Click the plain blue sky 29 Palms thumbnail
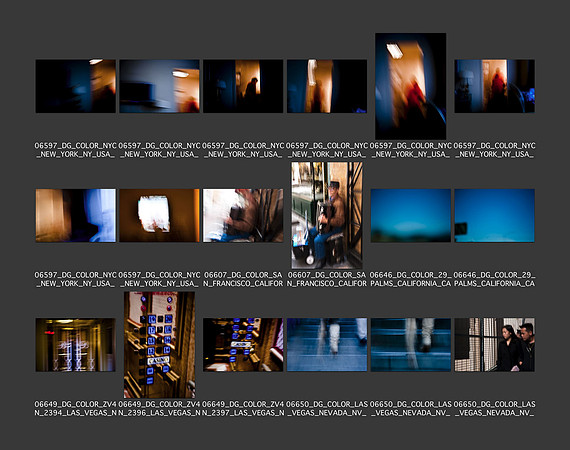 click(x=410, y=215)
